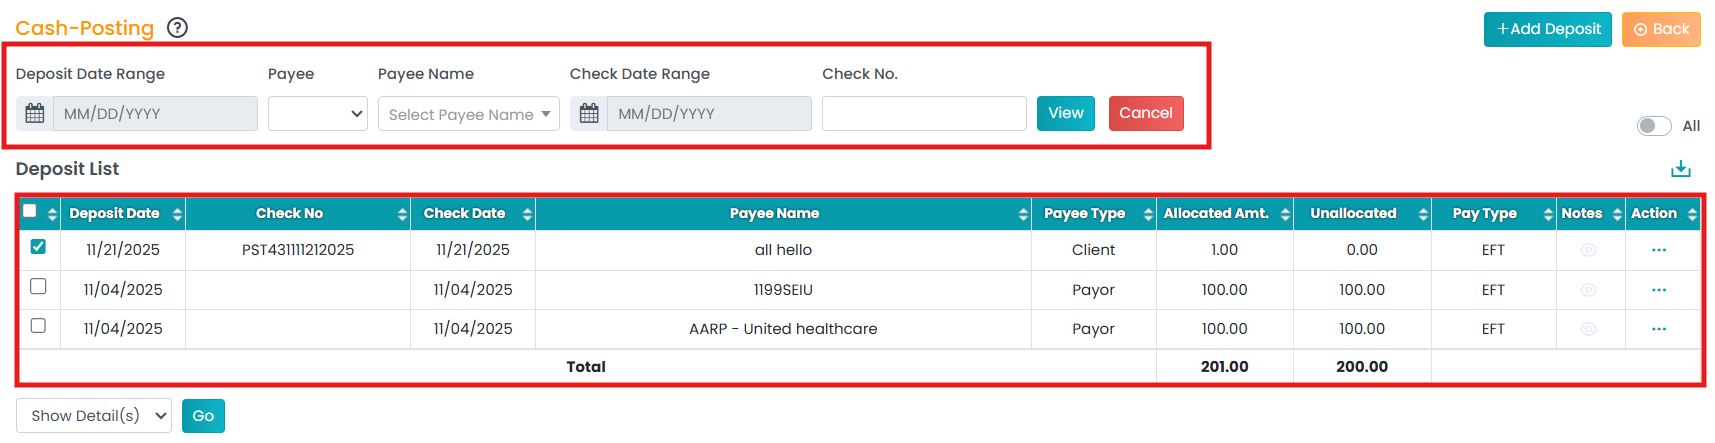Open action menu for all hello deposit

[1659, 250]
